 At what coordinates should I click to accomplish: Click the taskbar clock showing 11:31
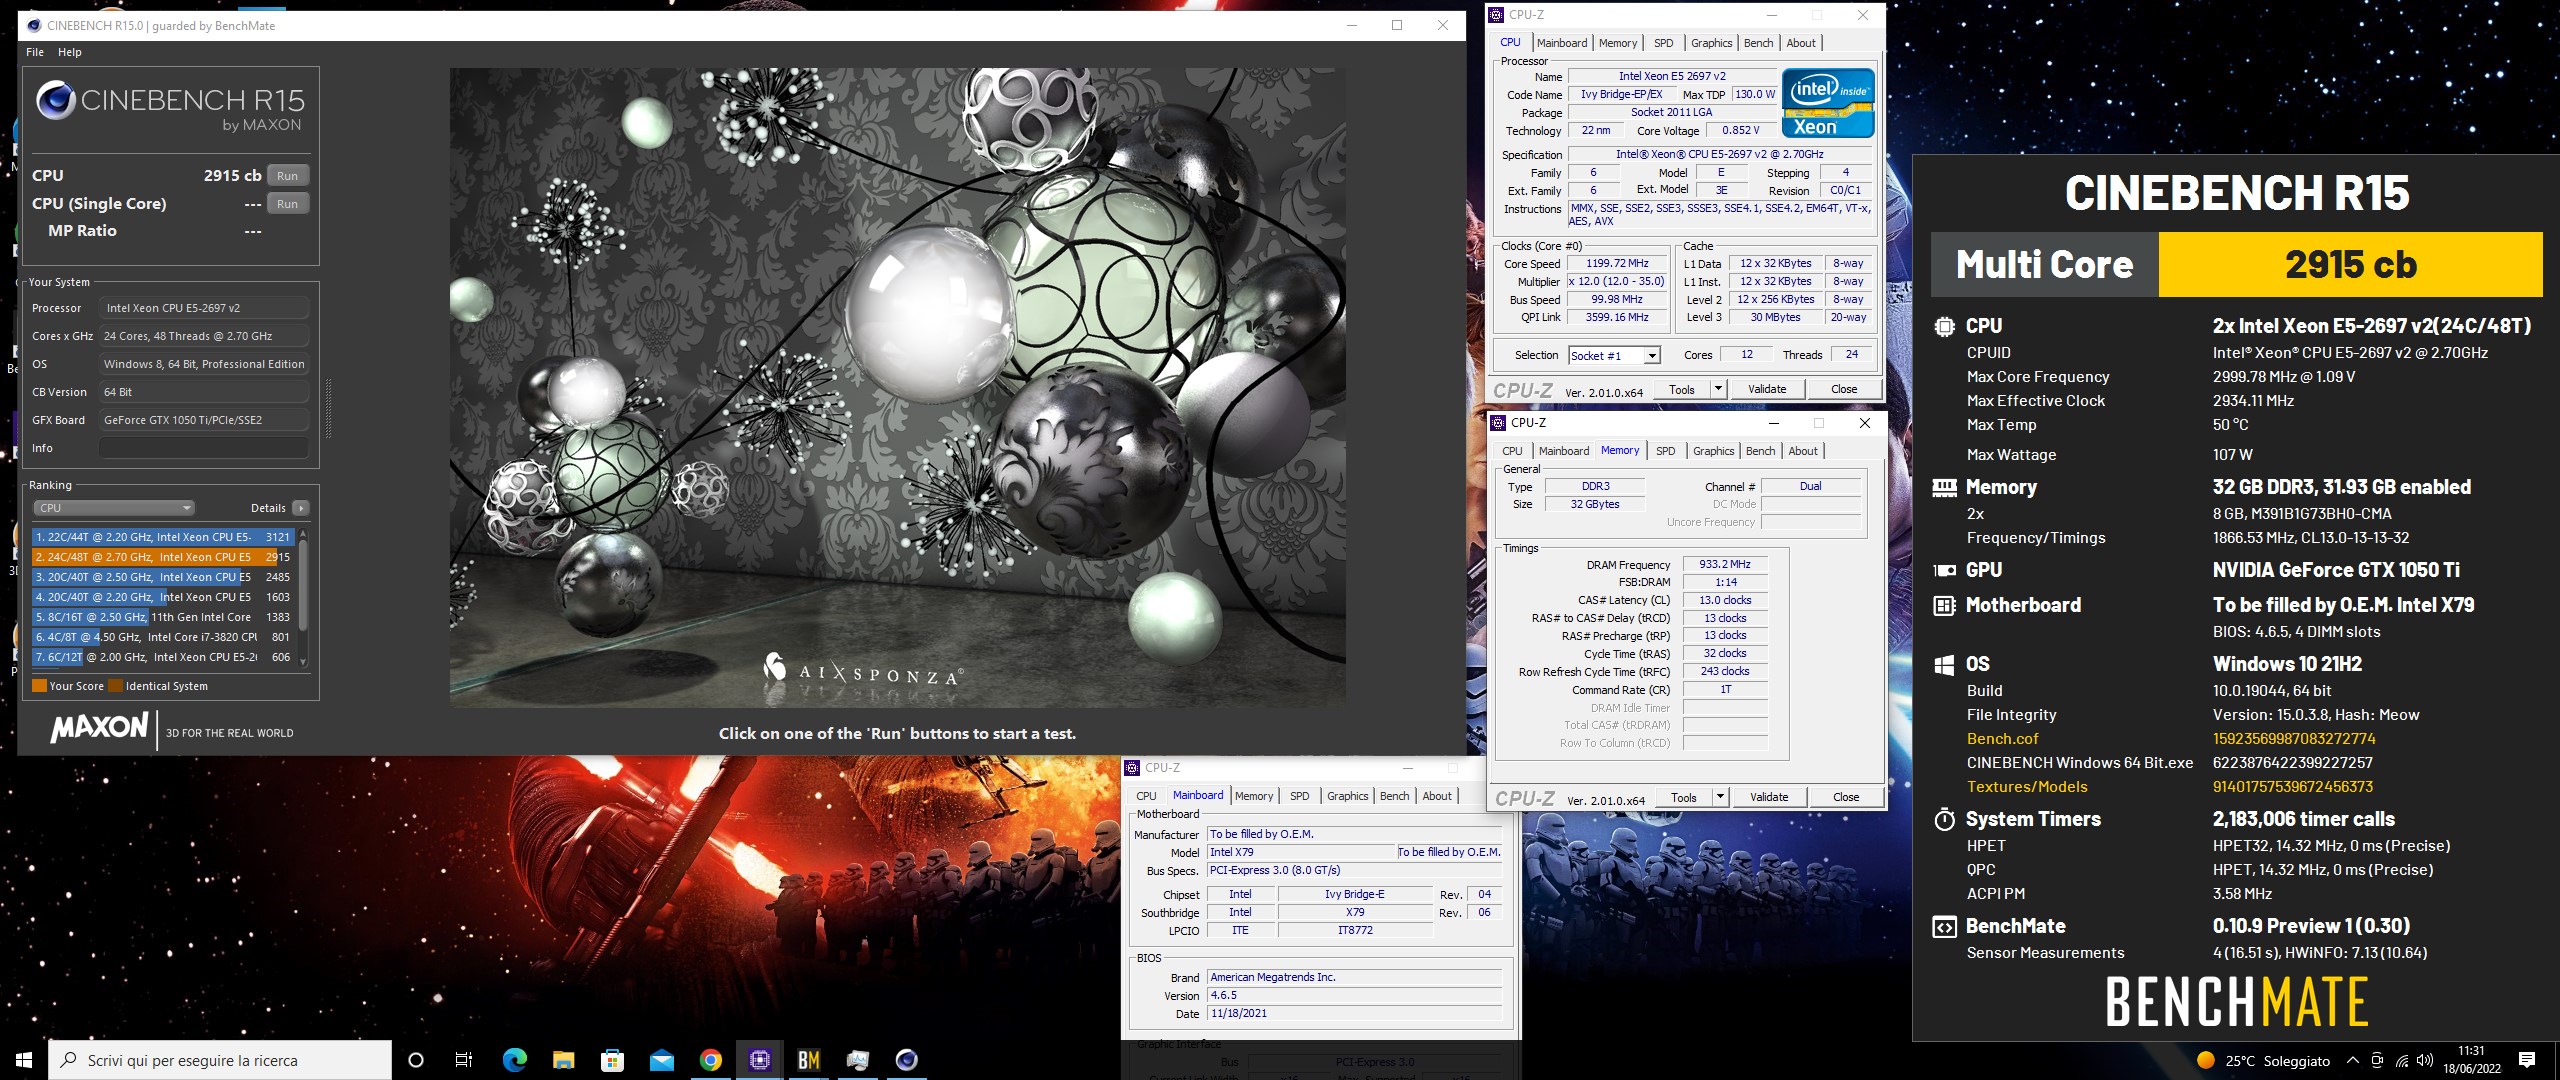tap(2471, 1060)
